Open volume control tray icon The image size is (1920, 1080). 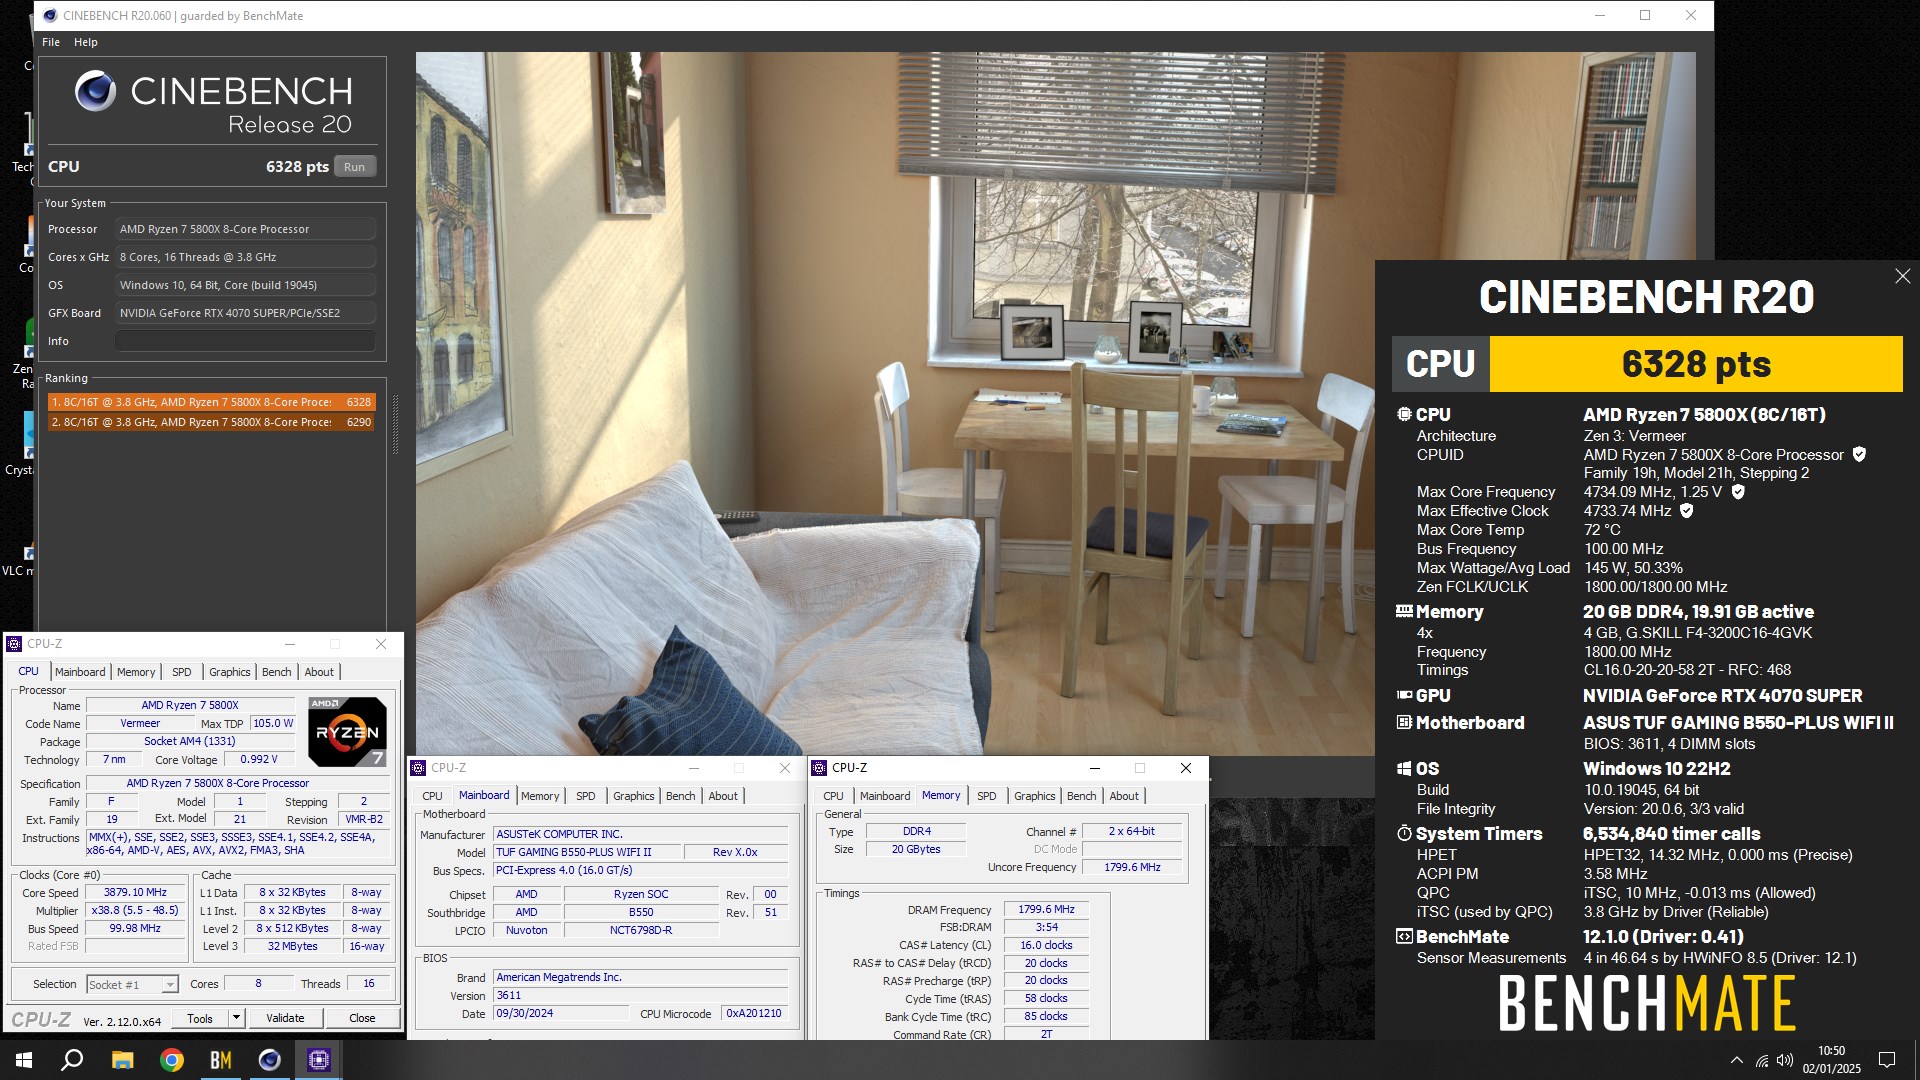click(x=1785, y=1060)
